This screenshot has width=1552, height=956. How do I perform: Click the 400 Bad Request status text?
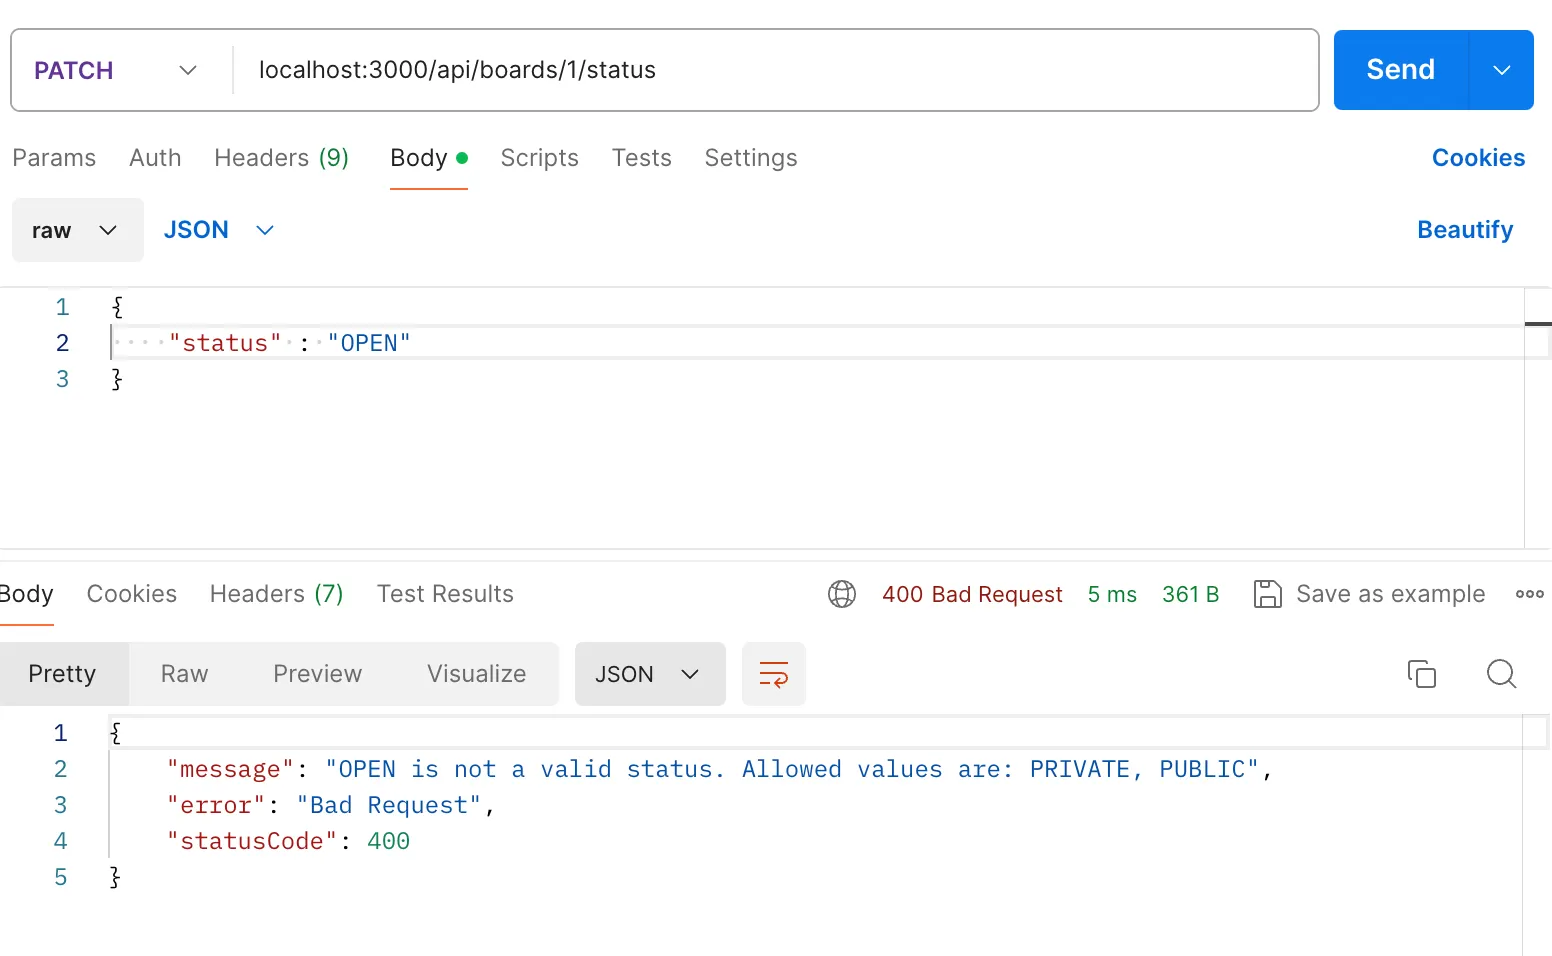[x=972, y=594]
